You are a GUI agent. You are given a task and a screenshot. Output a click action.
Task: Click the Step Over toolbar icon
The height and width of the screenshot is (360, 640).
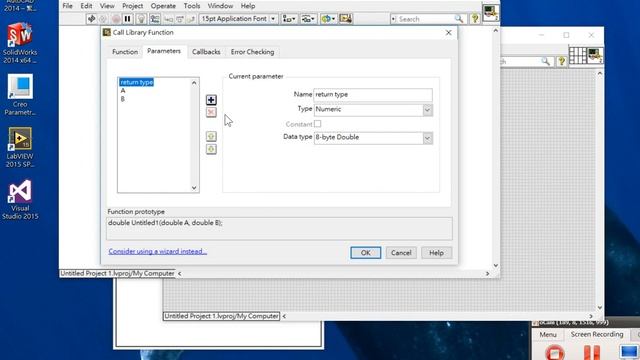pos(180,19)
